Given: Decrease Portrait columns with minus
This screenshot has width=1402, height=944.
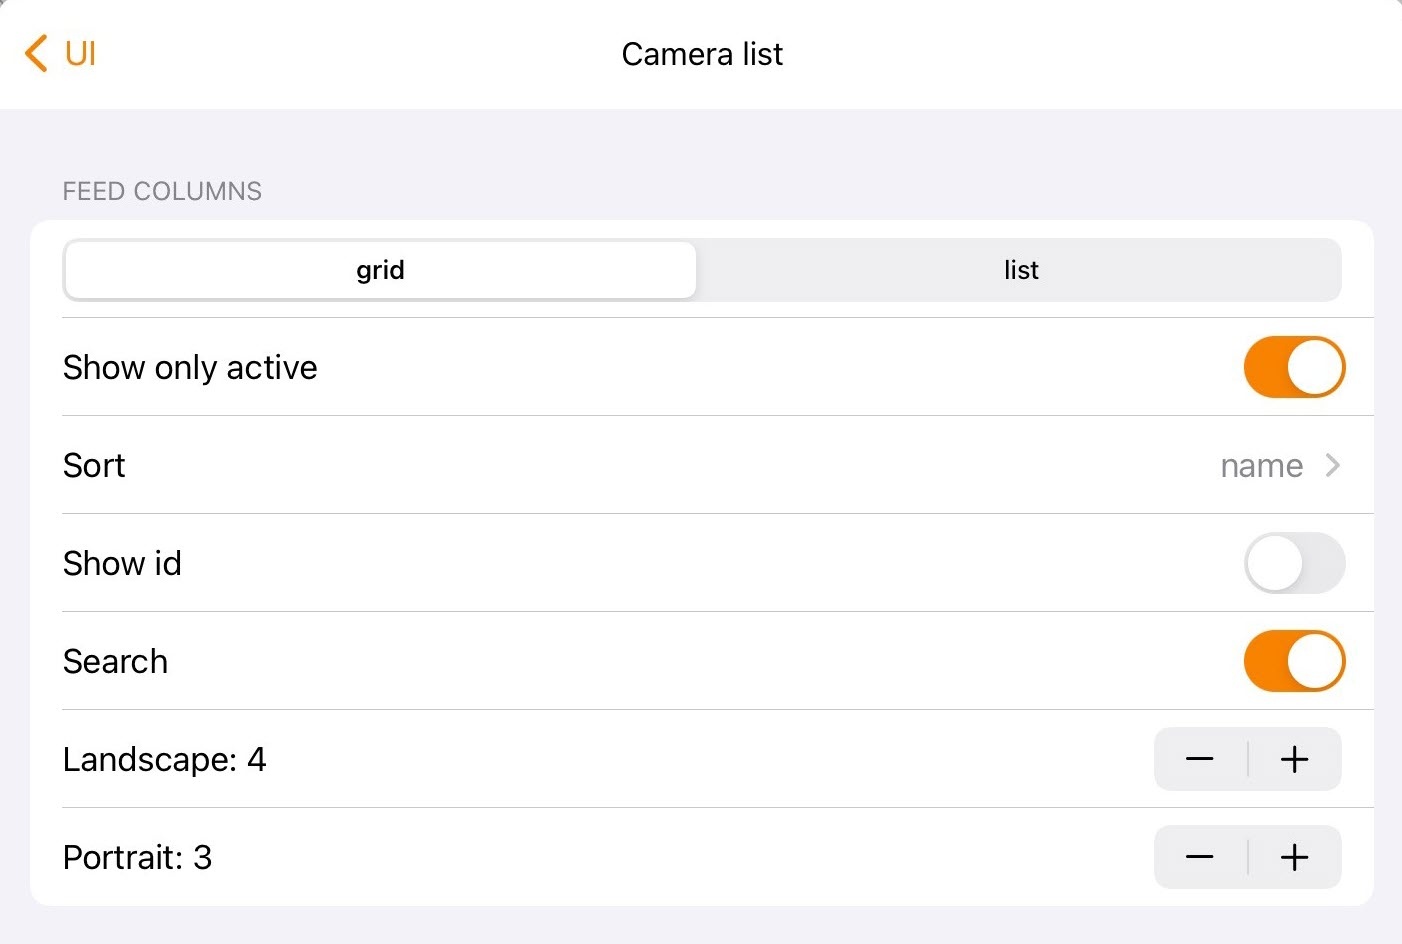Looking at the screenshot, I should tap(1200, 857).
